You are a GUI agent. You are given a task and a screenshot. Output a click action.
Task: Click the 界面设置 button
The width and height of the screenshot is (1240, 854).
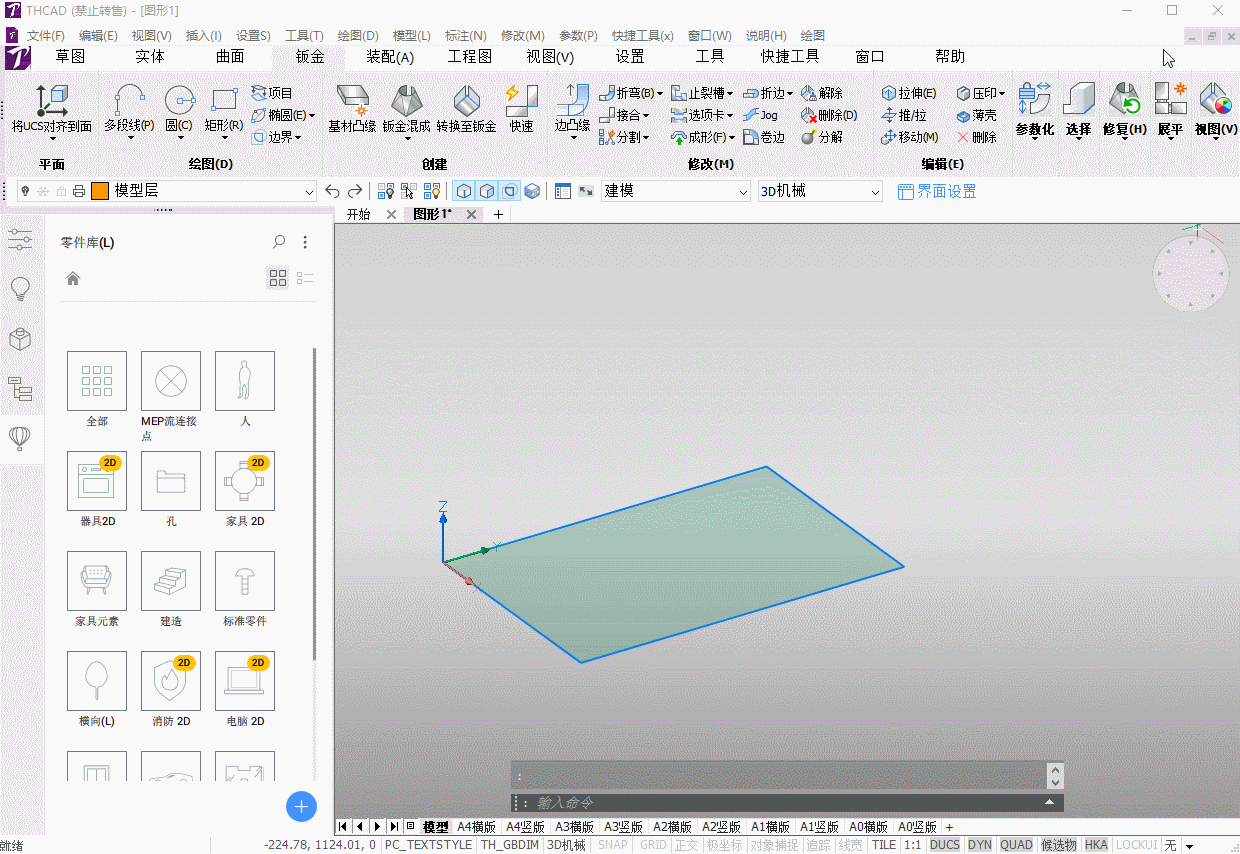(937, 191)
